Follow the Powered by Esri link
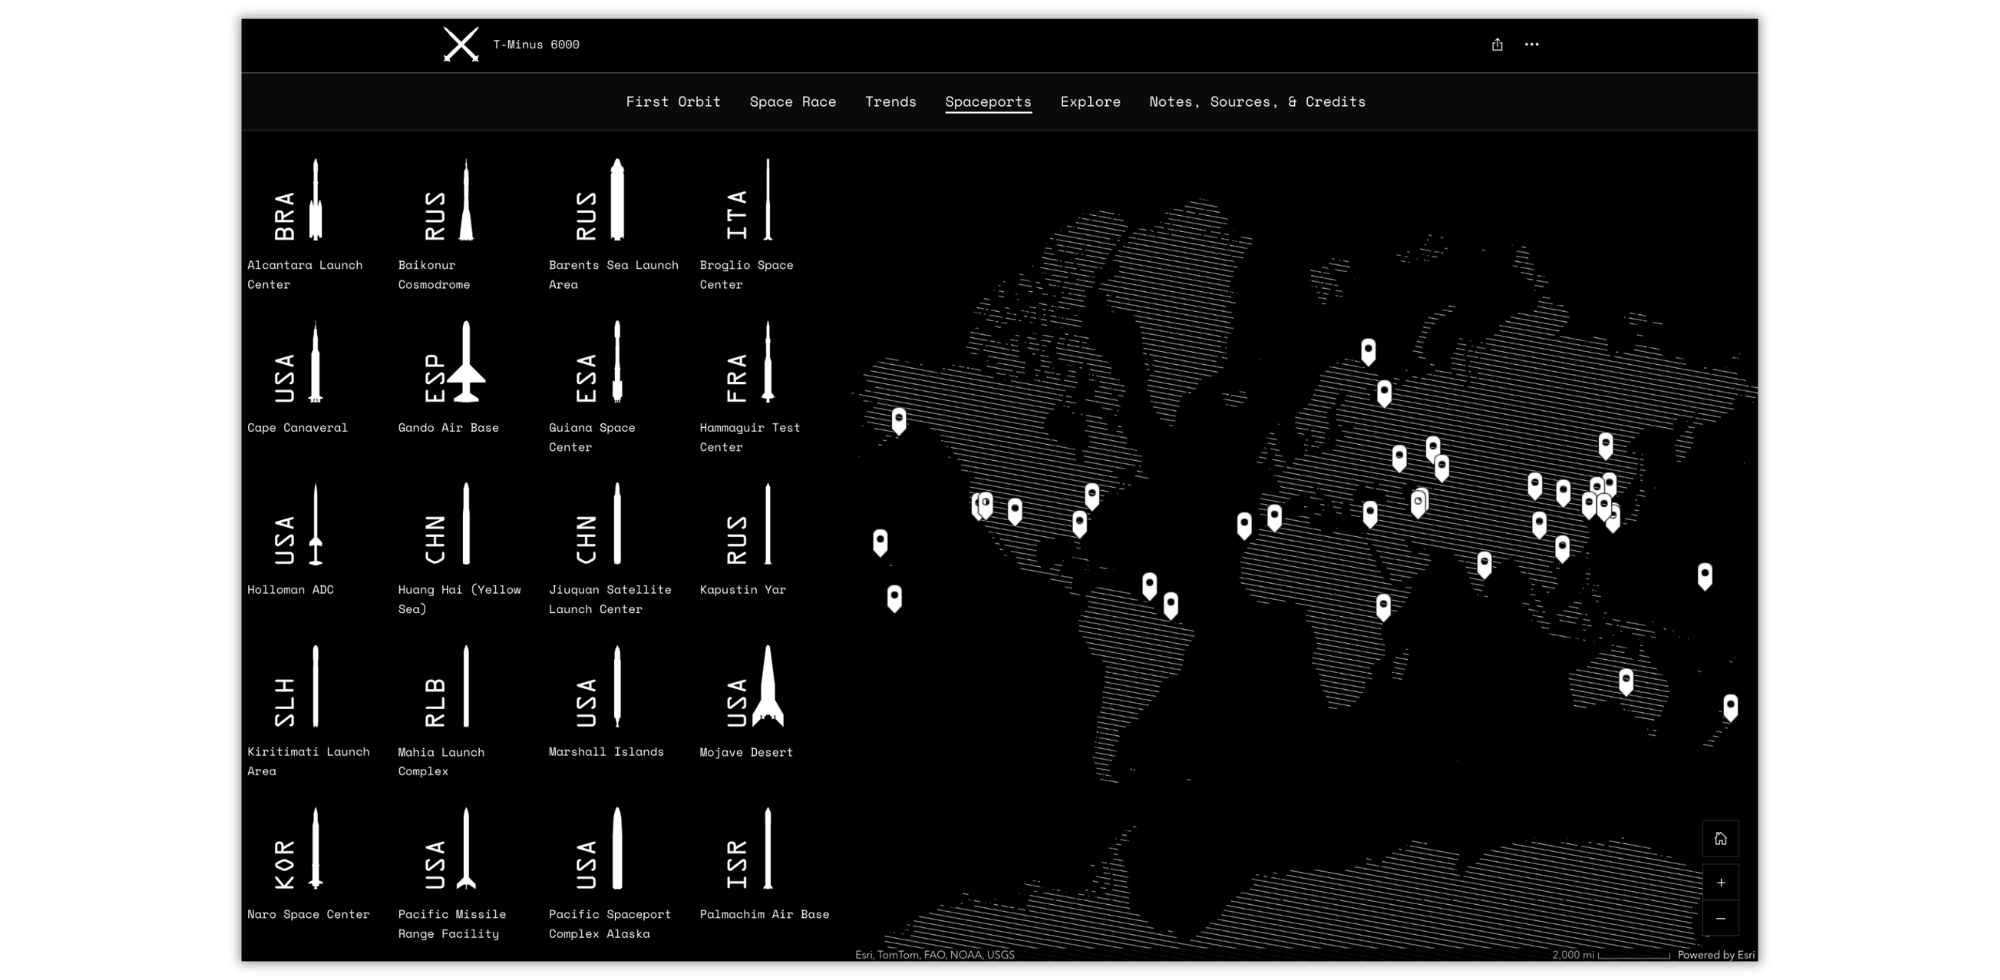Image resolution: width=2000 pixels, height=980 pixels. pyautogui.click(x=1716, y=955)
